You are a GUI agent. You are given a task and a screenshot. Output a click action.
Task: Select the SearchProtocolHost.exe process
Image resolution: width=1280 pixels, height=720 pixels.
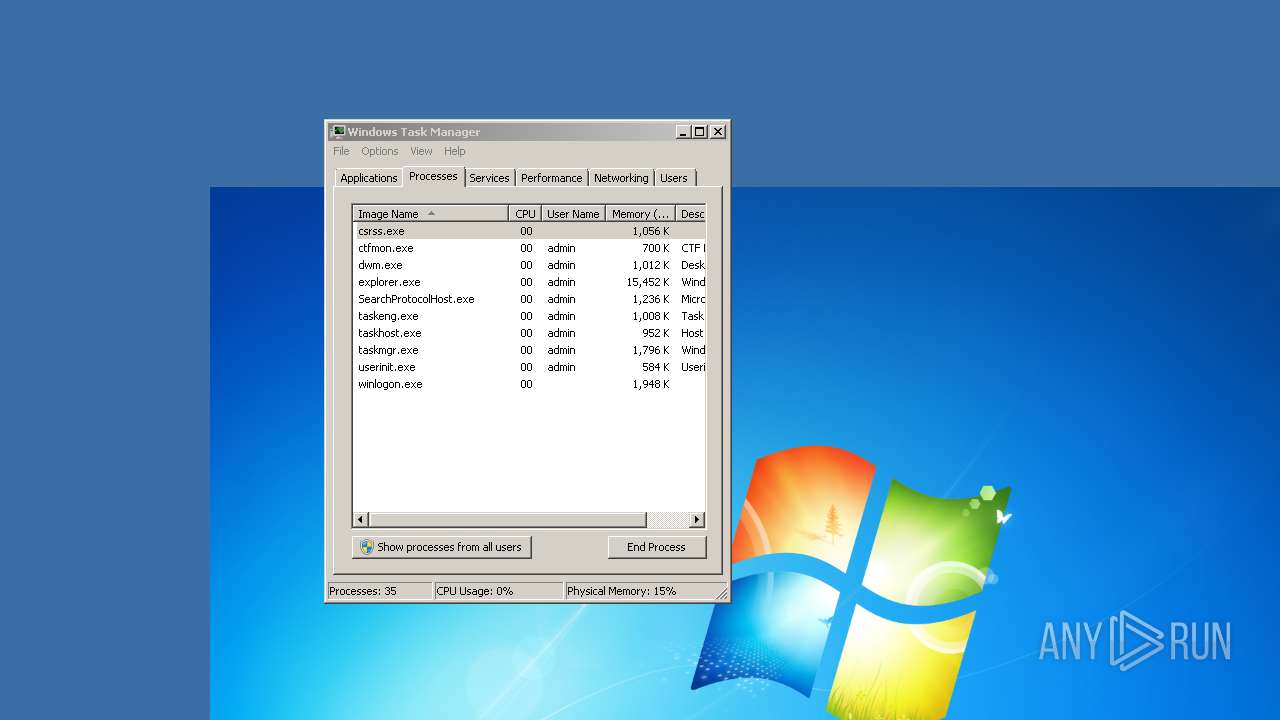[x=530, y=299]
